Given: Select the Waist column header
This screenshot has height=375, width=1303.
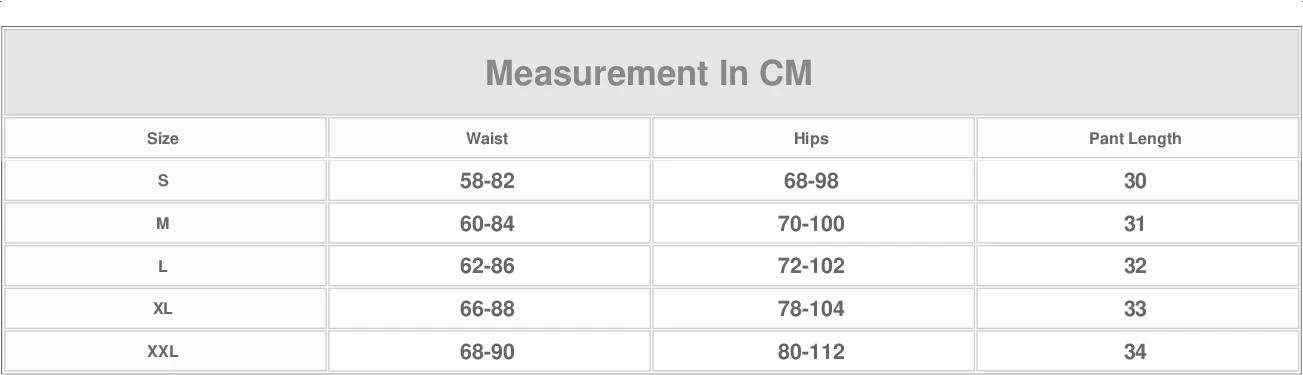Looking at the screenshot, I should click(x=487, y=139).
